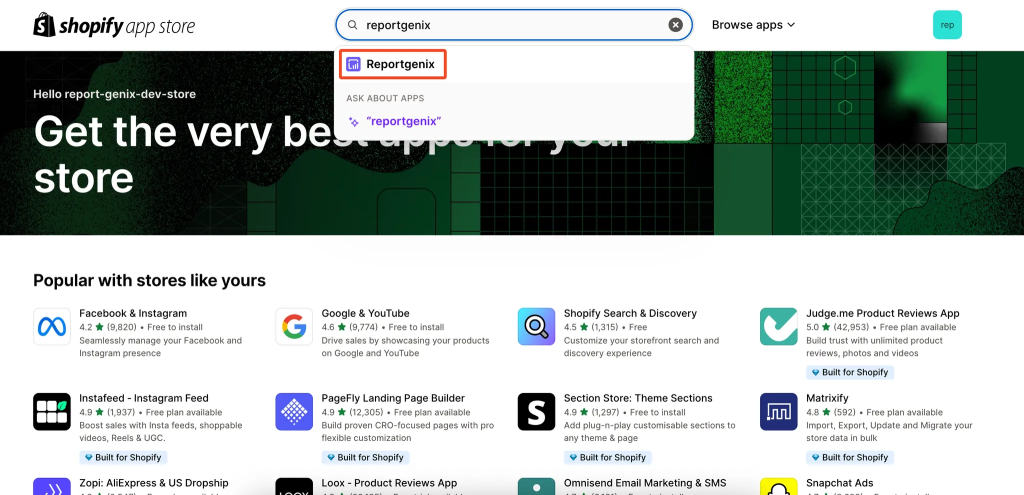Click the Matrixify rating 4.8 (592)
The width and height of the screenshot is (1024, 495).
[831, 412]
